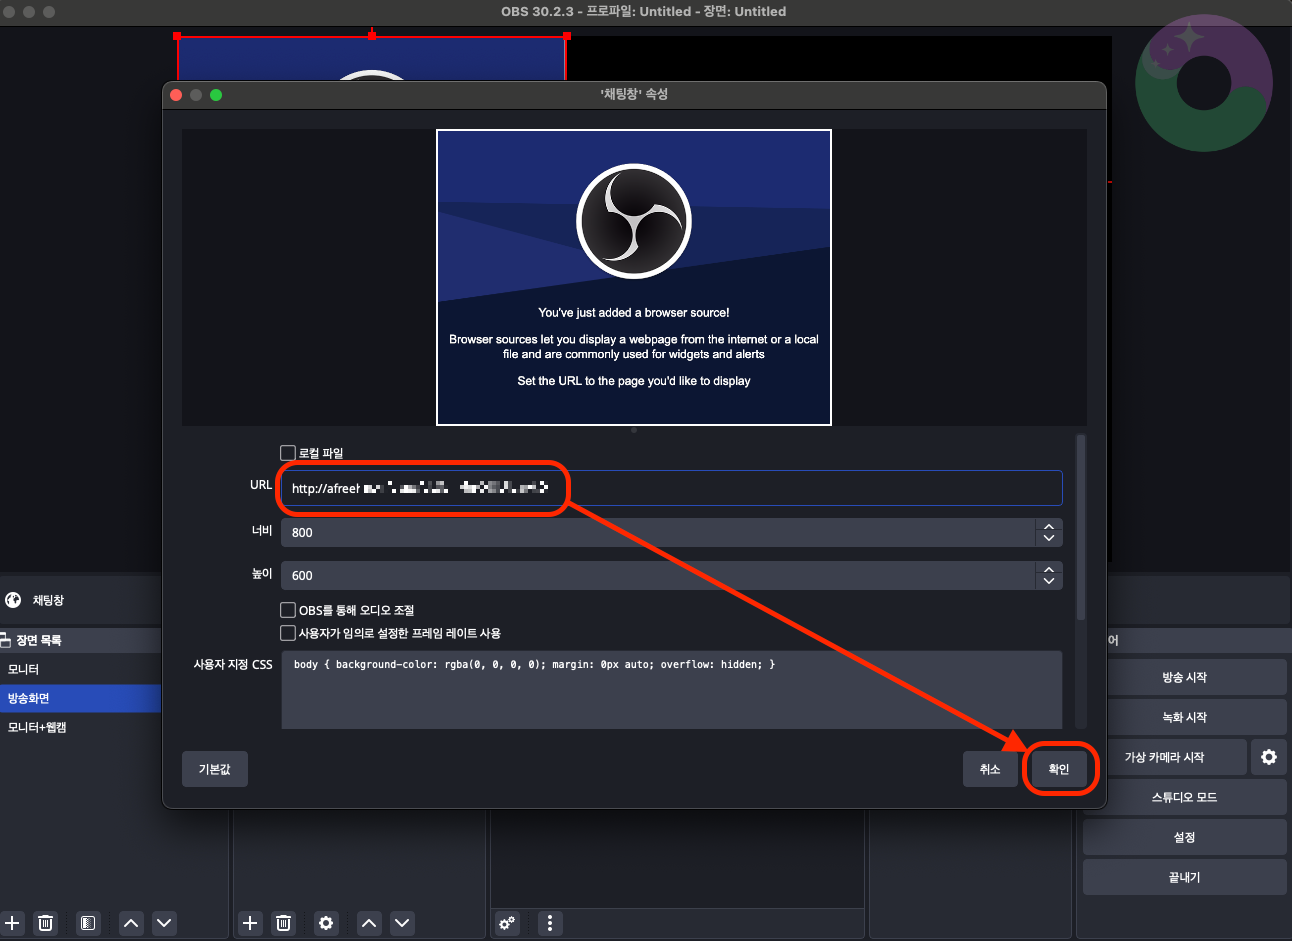This screenshot has height=941, width=1292.
Task: Click the 높이 field showing 600
Action: pos(658,575)
